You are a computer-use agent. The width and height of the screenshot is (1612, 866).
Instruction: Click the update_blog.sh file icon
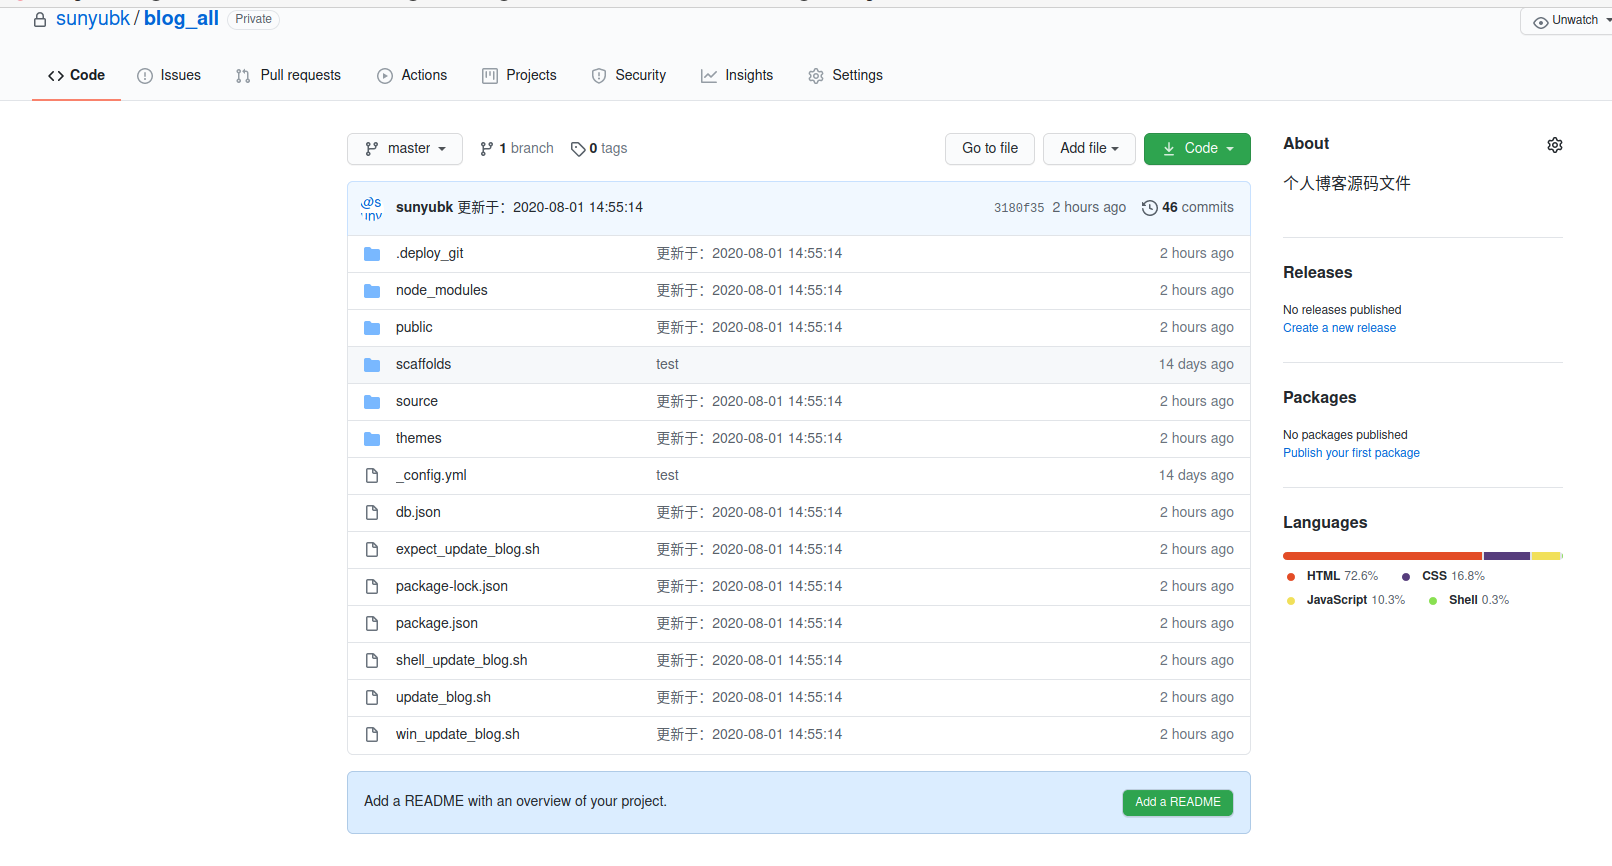point(372,698)
